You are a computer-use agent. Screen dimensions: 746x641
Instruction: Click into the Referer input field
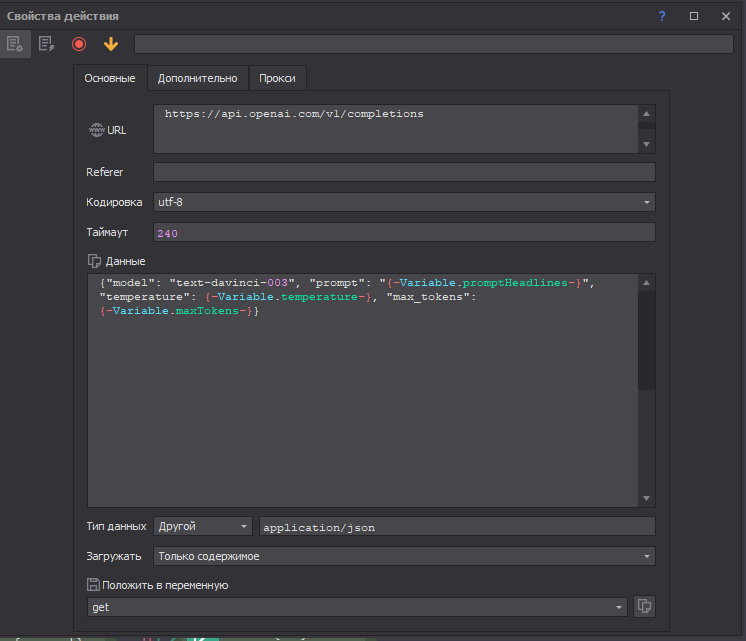point(404,172)
